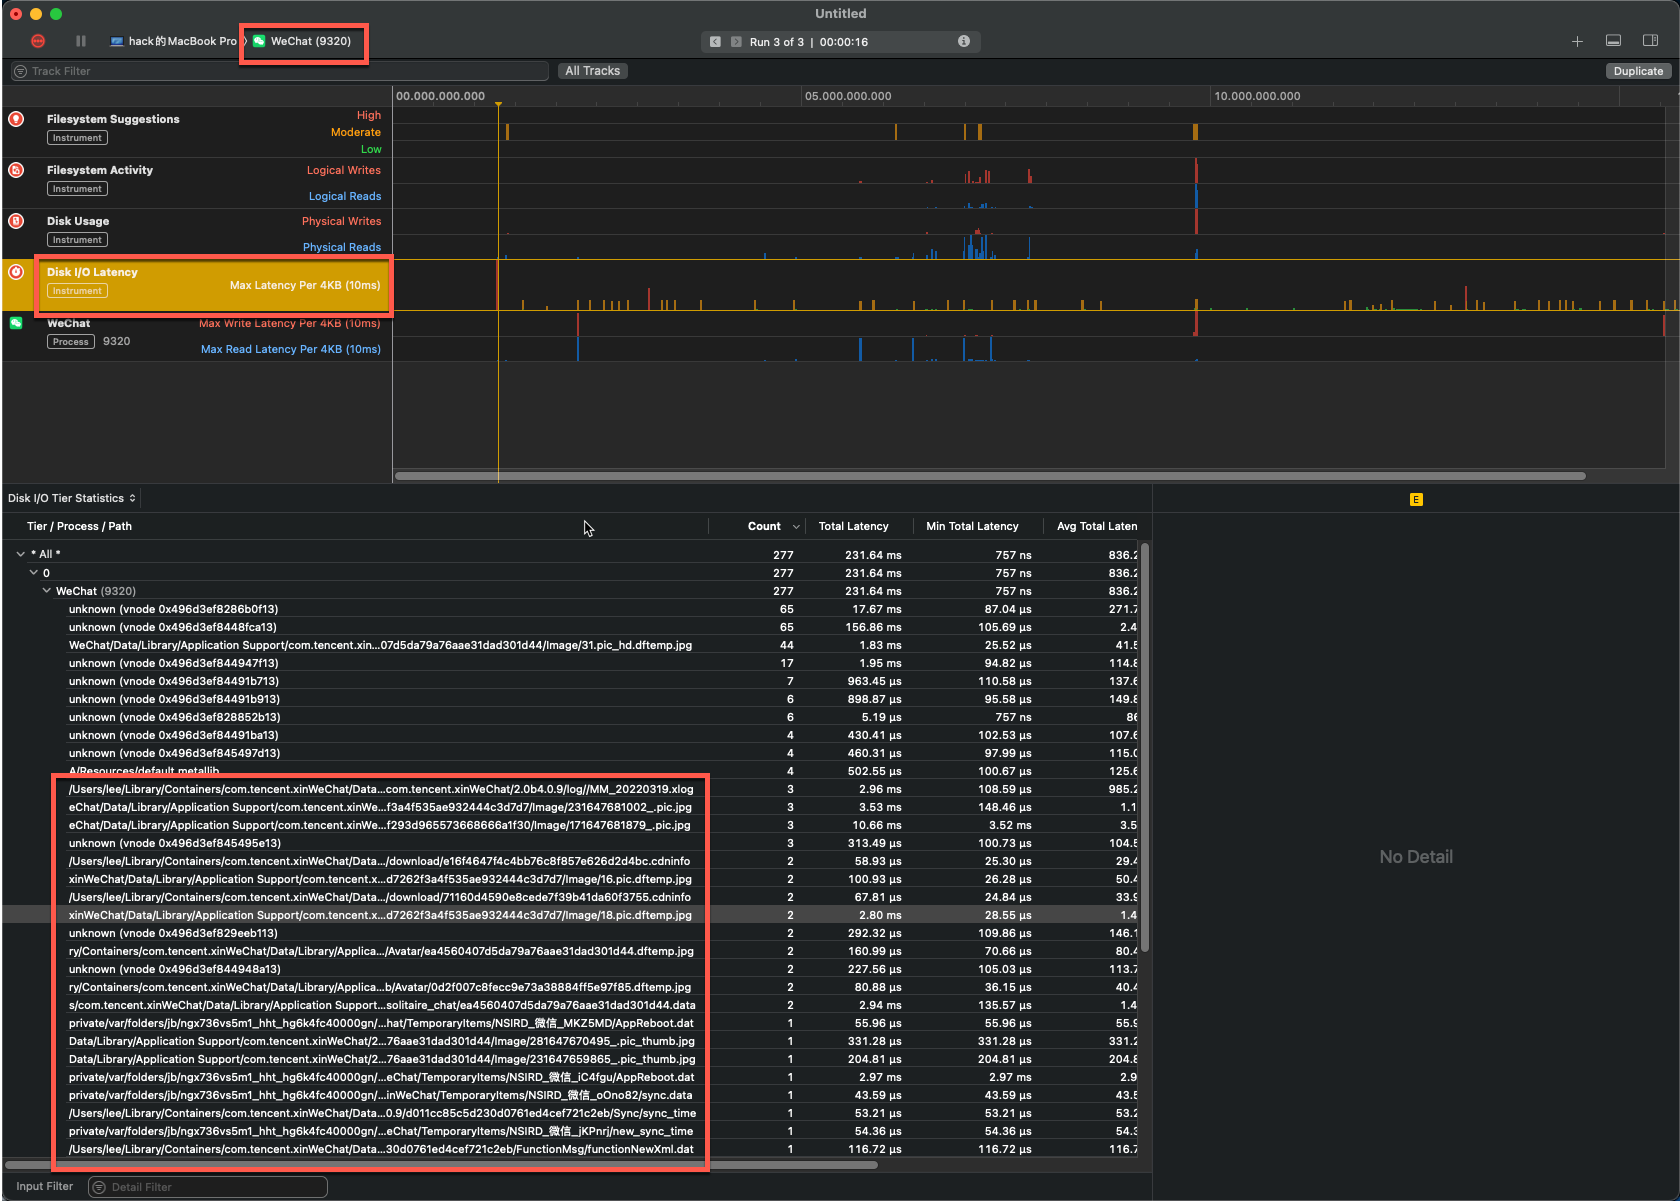Sort by Total Latency column
The width and height of the screenshot is (1680, 1201).
pos(853,526)
